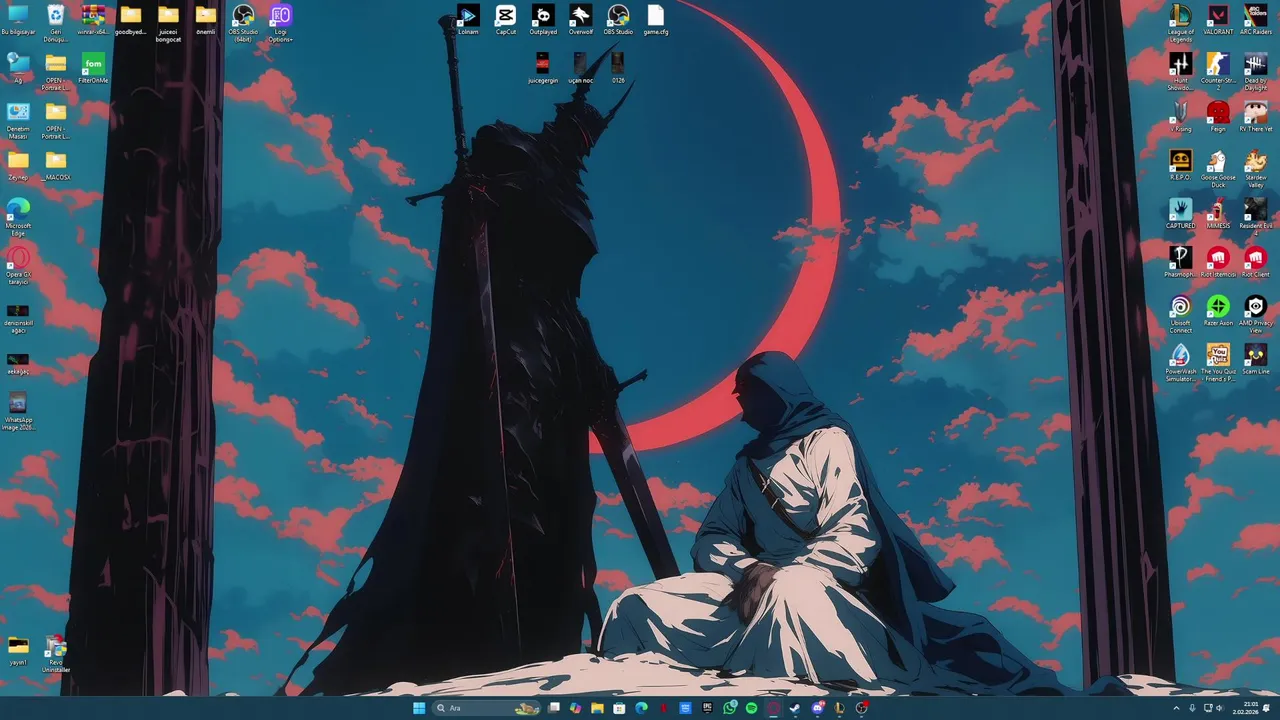
Task: Select the Ağ network desktop icon
Action: [x=18, y=68]
